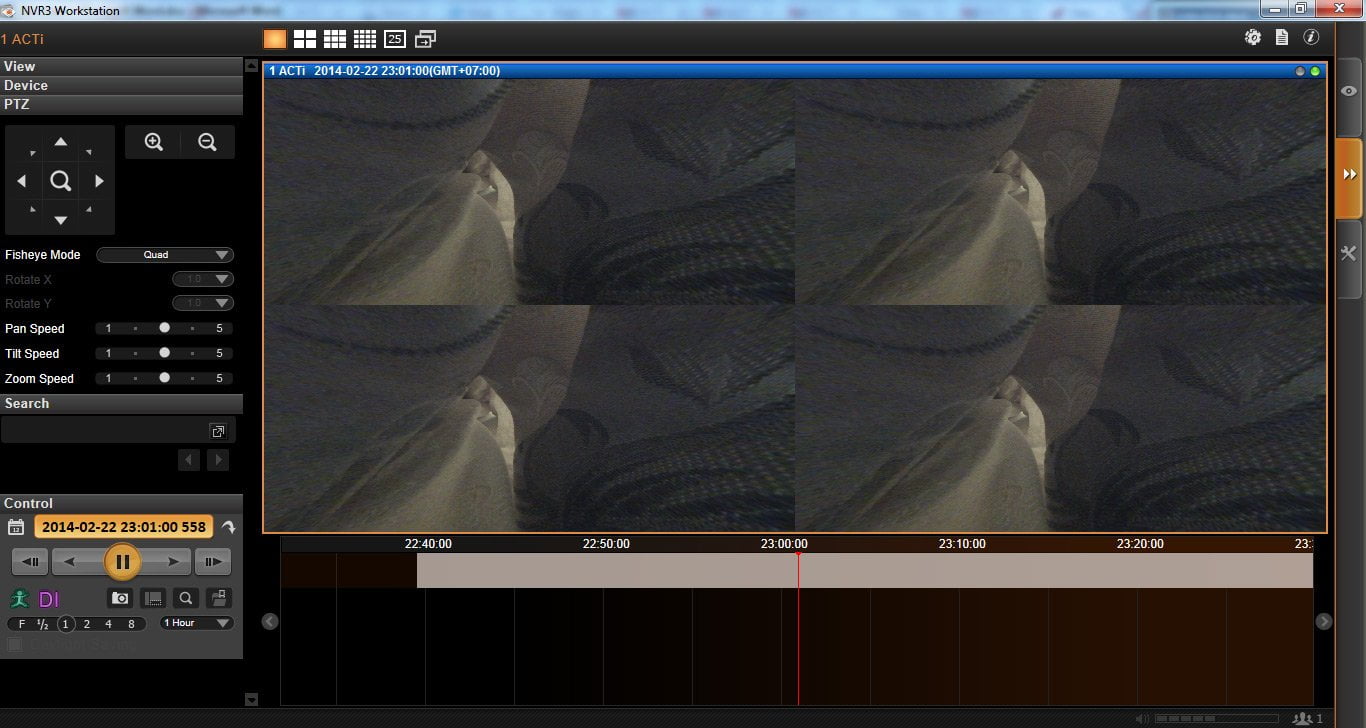1366x728 pixels.
Task: Move PTZ diagonally down-right
Action: point(89,209)
